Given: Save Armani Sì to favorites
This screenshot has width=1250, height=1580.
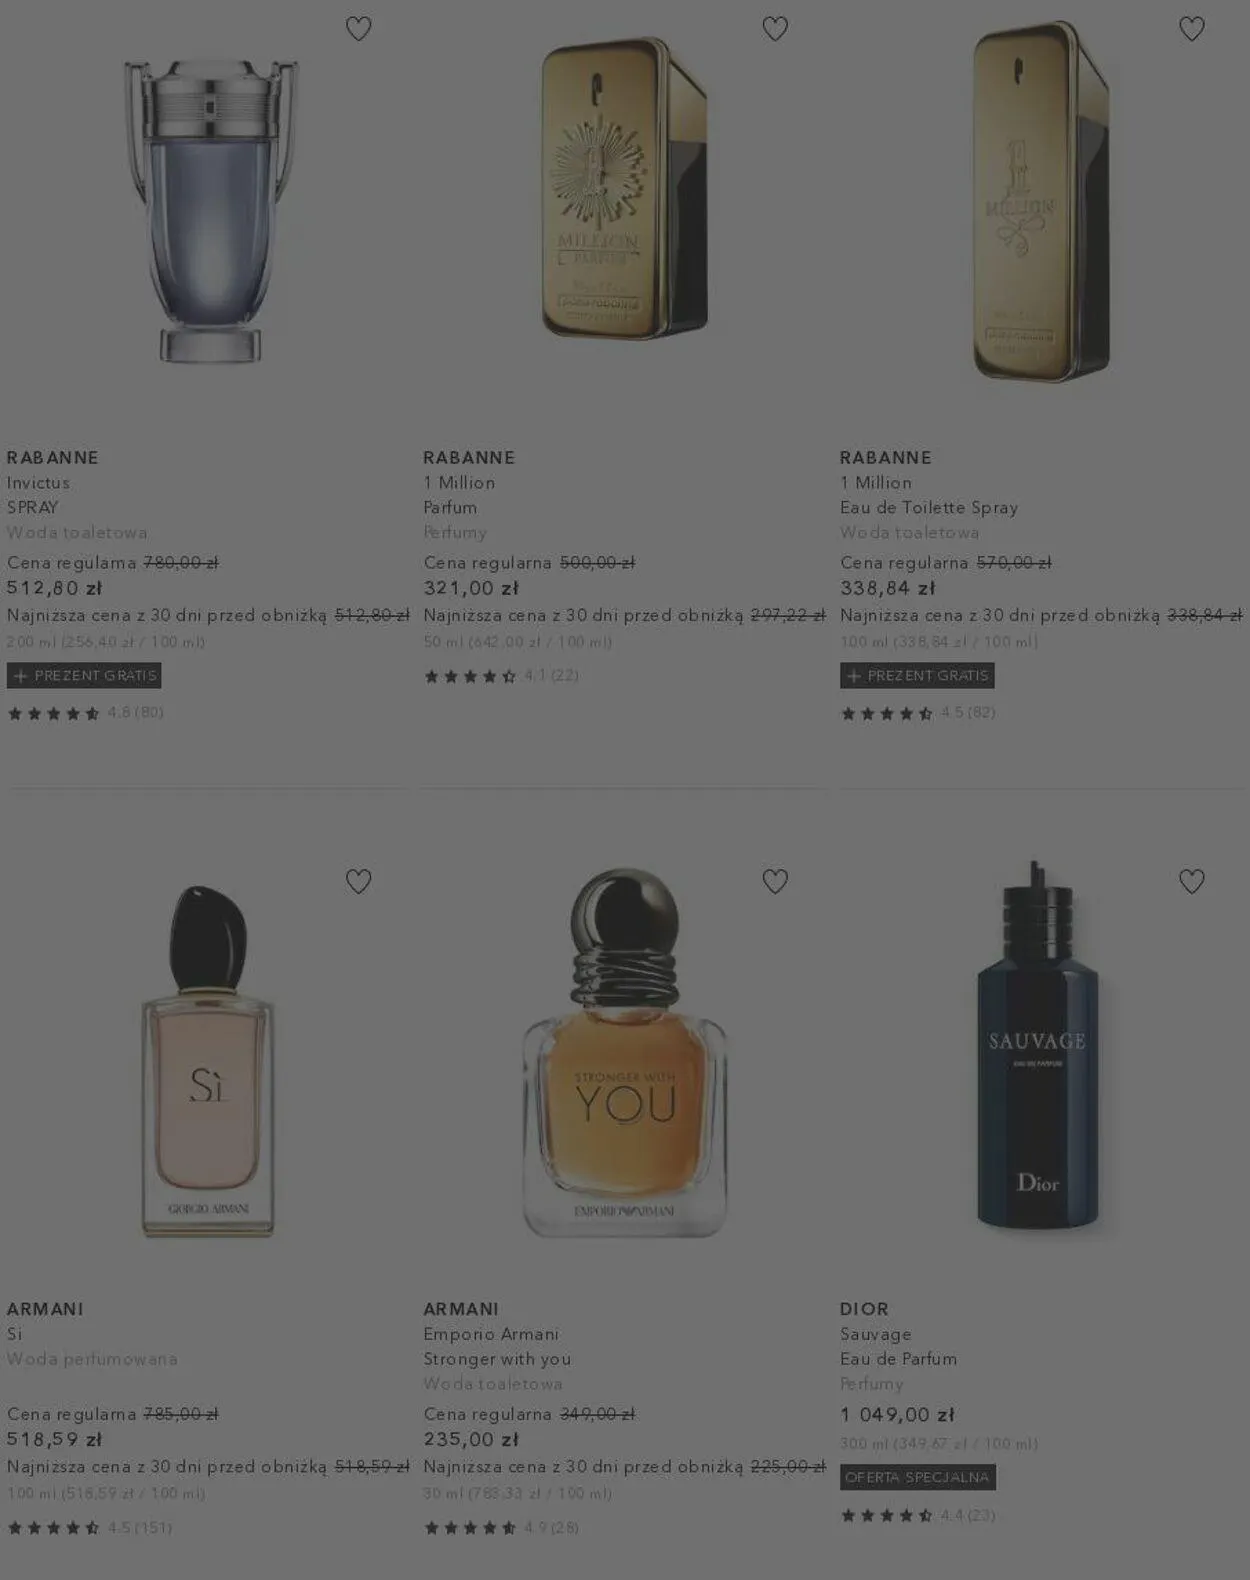Looking at the screenshot, I should (358, 881).
